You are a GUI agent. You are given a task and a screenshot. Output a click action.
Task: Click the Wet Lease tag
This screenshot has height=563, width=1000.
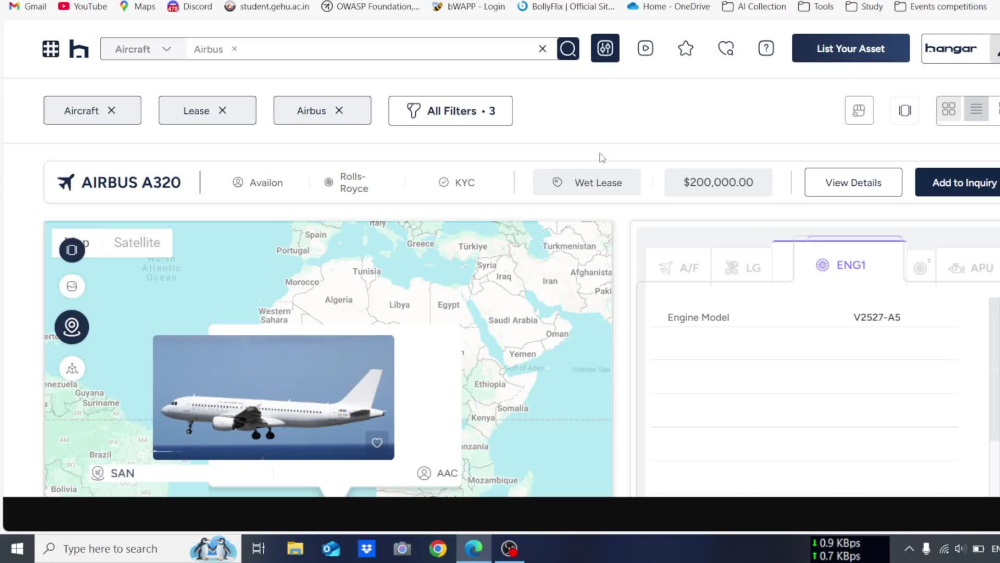click(x=587, y=182)
